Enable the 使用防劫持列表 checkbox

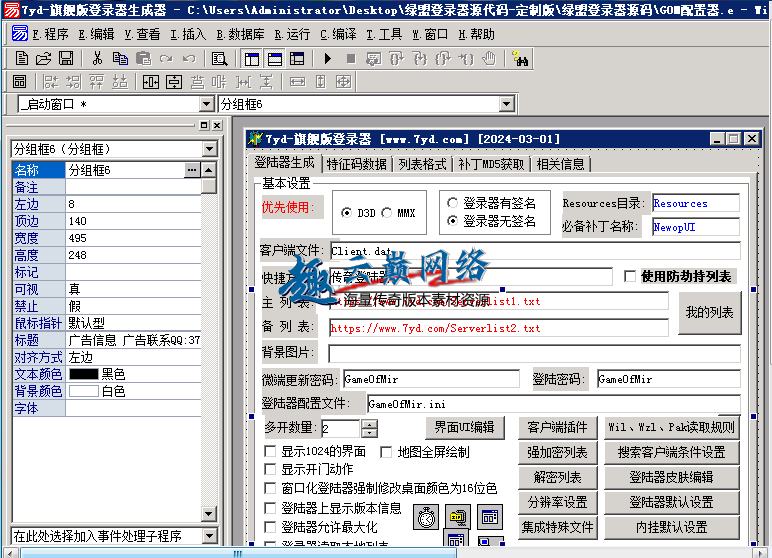tap(630, 276)
